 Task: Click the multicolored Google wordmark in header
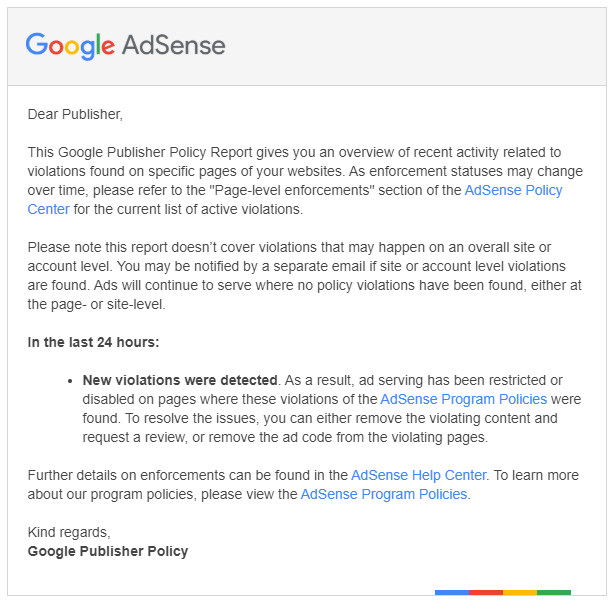tap(70, 46)
